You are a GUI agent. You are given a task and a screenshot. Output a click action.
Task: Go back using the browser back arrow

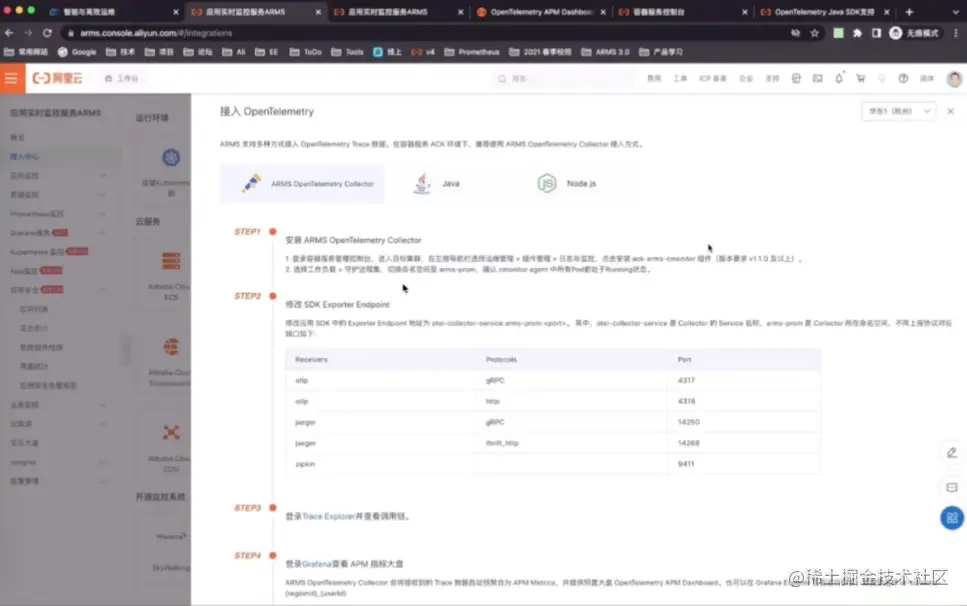coord(9,33)
